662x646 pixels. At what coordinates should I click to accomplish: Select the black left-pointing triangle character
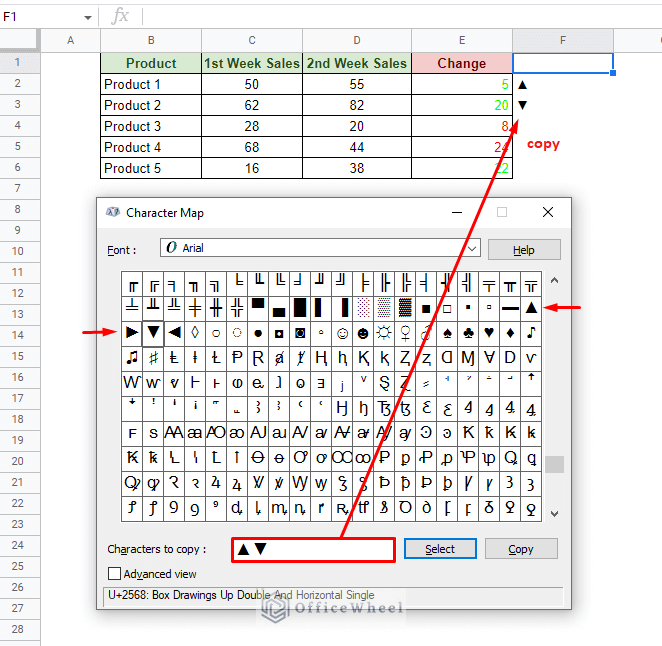tap(174, 333)
